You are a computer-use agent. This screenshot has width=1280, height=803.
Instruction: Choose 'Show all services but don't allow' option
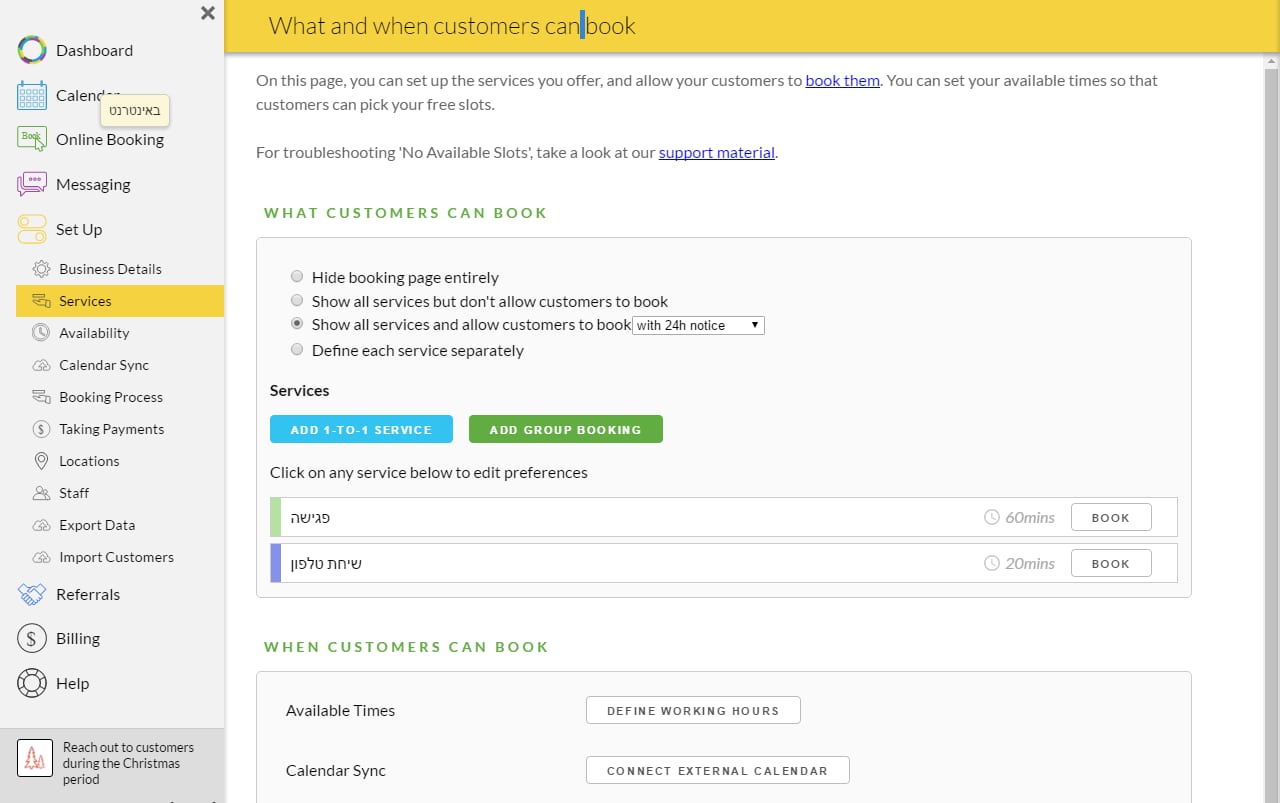pos(296,300)
